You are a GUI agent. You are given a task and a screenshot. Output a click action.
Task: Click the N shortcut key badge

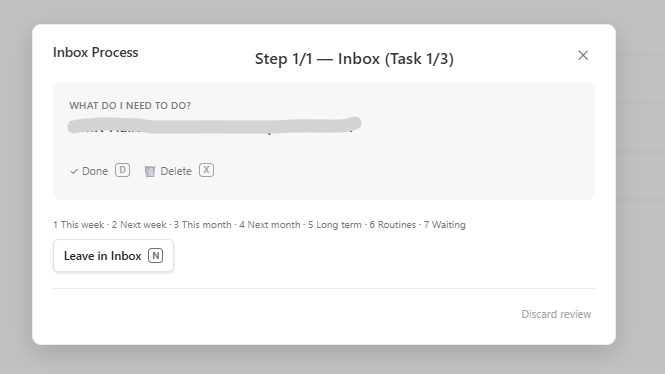pyautogui.click(x=156, y=256)
